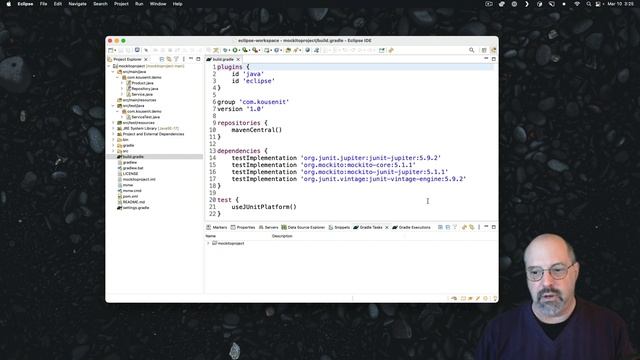Screen dimensions: 640x360
Task: Click the Debug bug icon in the toolbar
Action: (225, 50)
